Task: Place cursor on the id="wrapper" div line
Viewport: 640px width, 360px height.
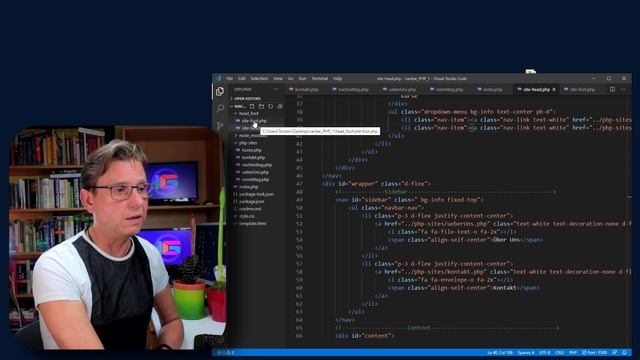Action: [x=376, y=184]
